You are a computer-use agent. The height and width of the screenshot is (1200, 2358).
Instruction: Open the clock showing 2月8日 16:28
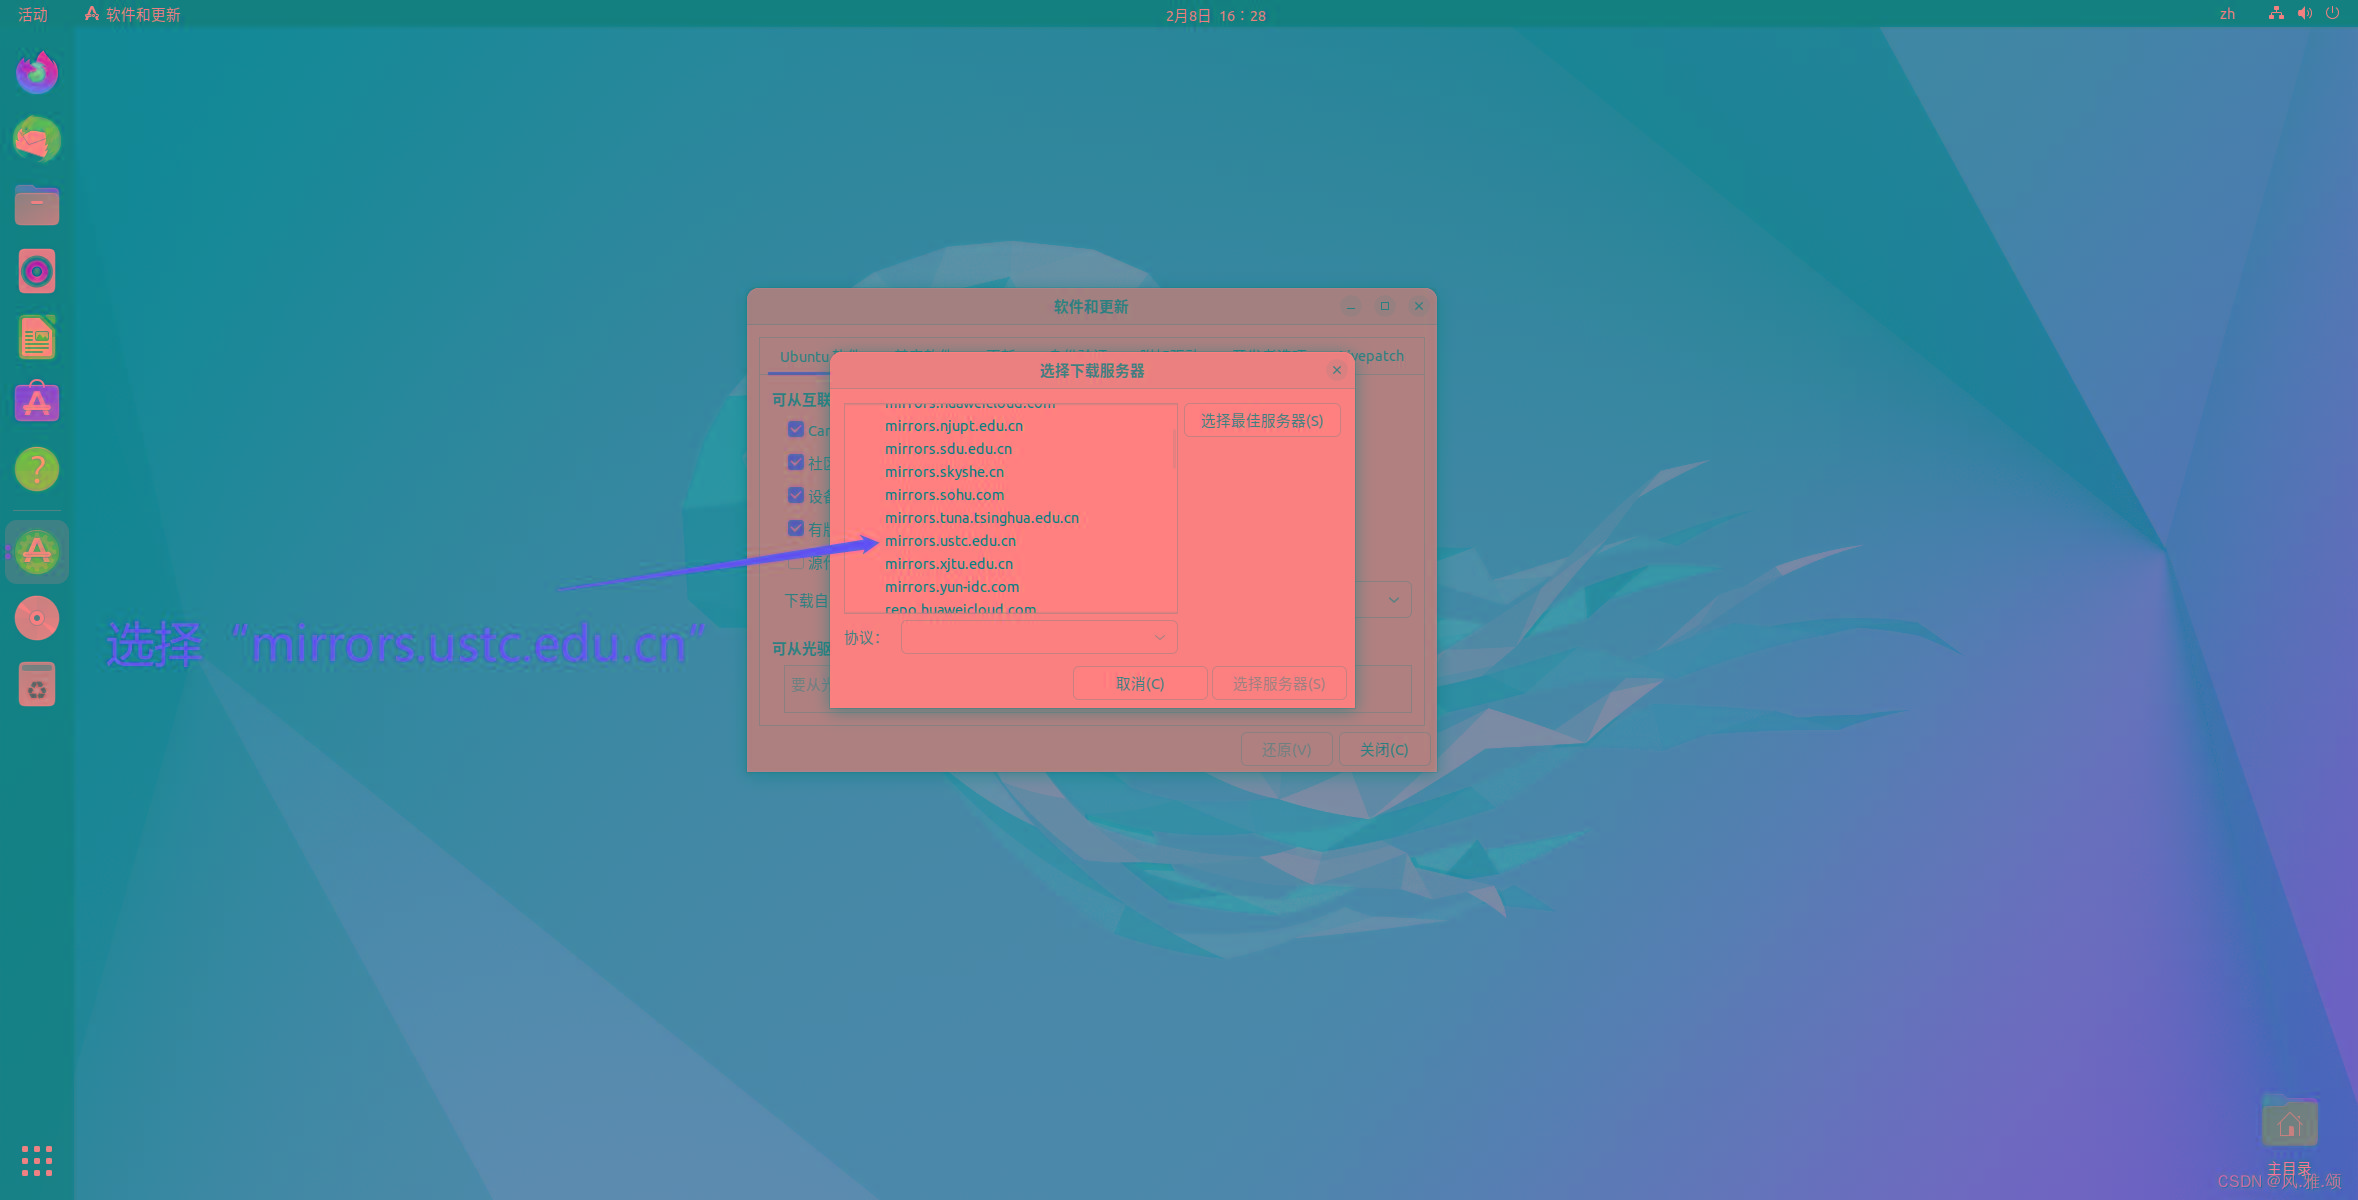tap(1215, 15)
